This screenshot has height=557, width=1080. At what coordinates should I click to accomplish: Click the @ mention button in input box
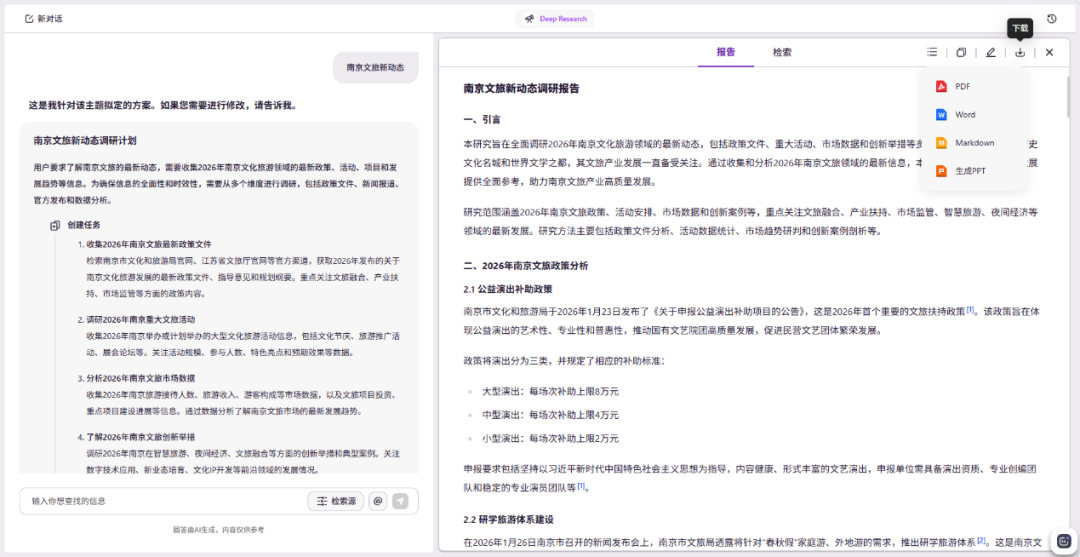point(377,501)
